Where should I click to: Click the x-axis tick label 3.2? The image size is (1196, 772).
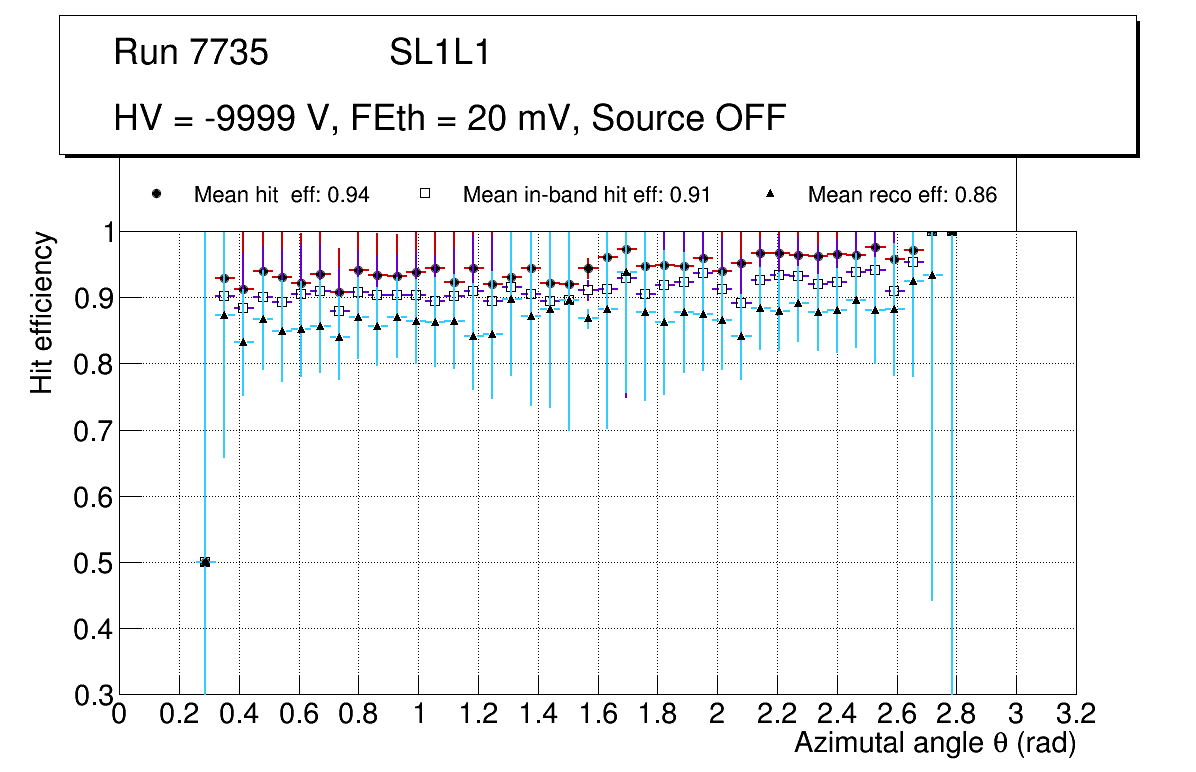(1076, 714)
